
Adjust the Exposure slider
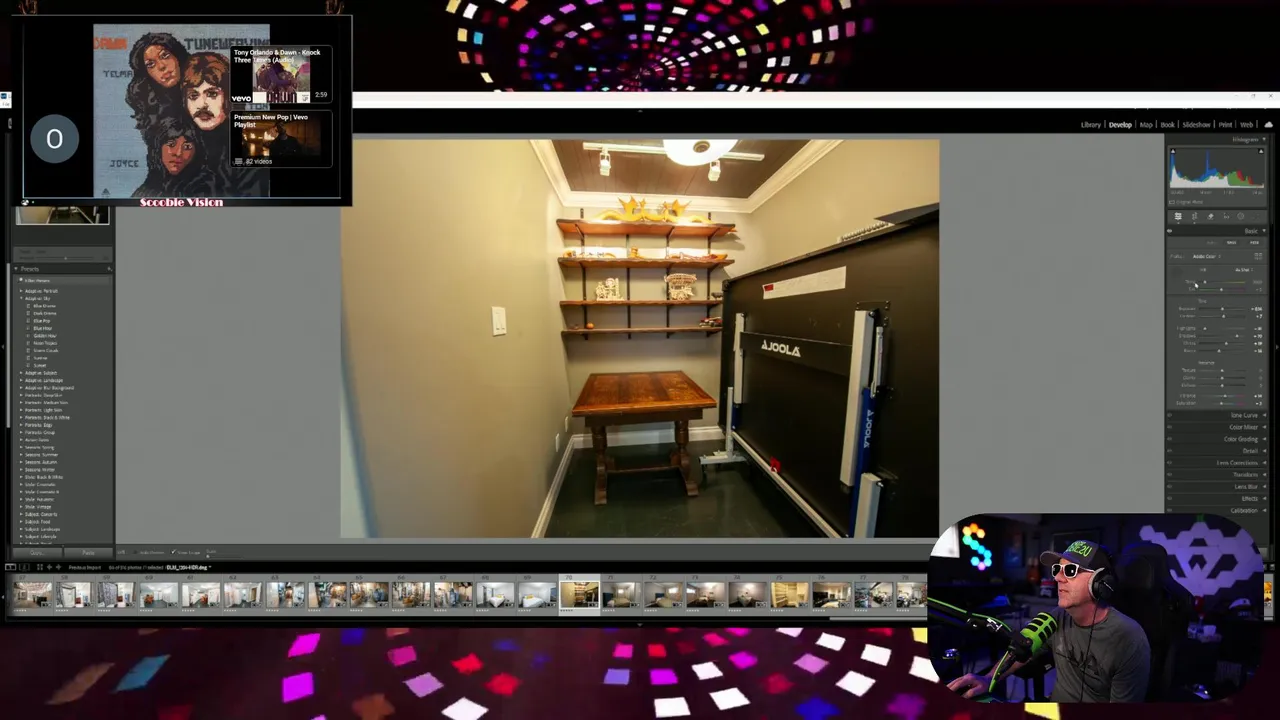coord(1222,309)
